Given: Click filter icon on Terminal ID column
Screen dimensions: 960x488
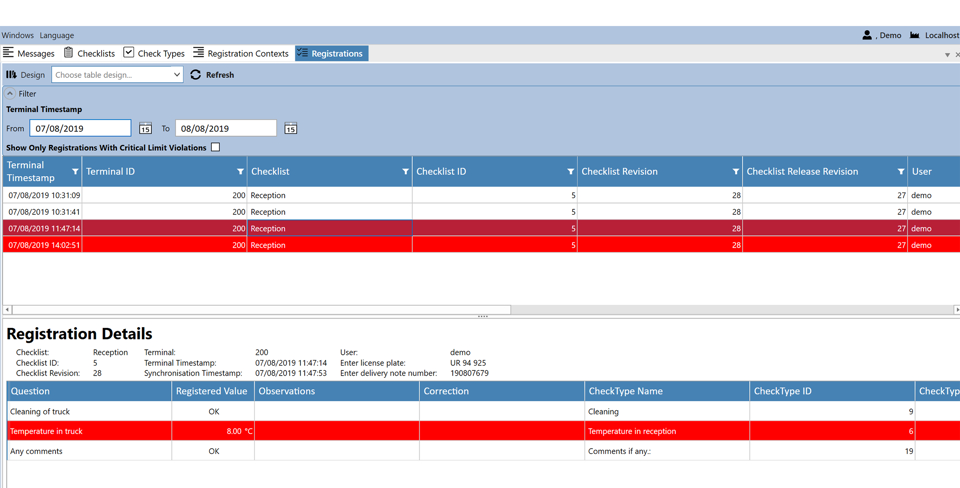Looking at the screenshot, I should click(240, 172).
